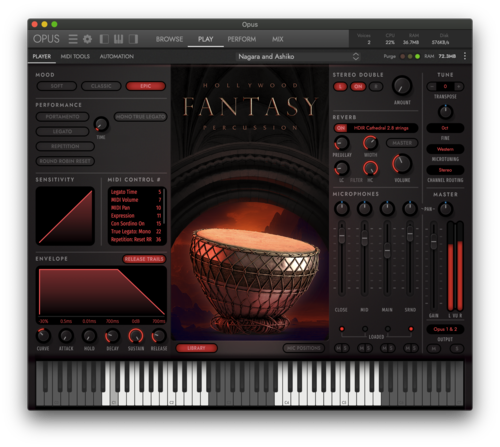The image size is (500, 447).
Task: Increase transpose with plus button
Action: [x=459, y=87]
